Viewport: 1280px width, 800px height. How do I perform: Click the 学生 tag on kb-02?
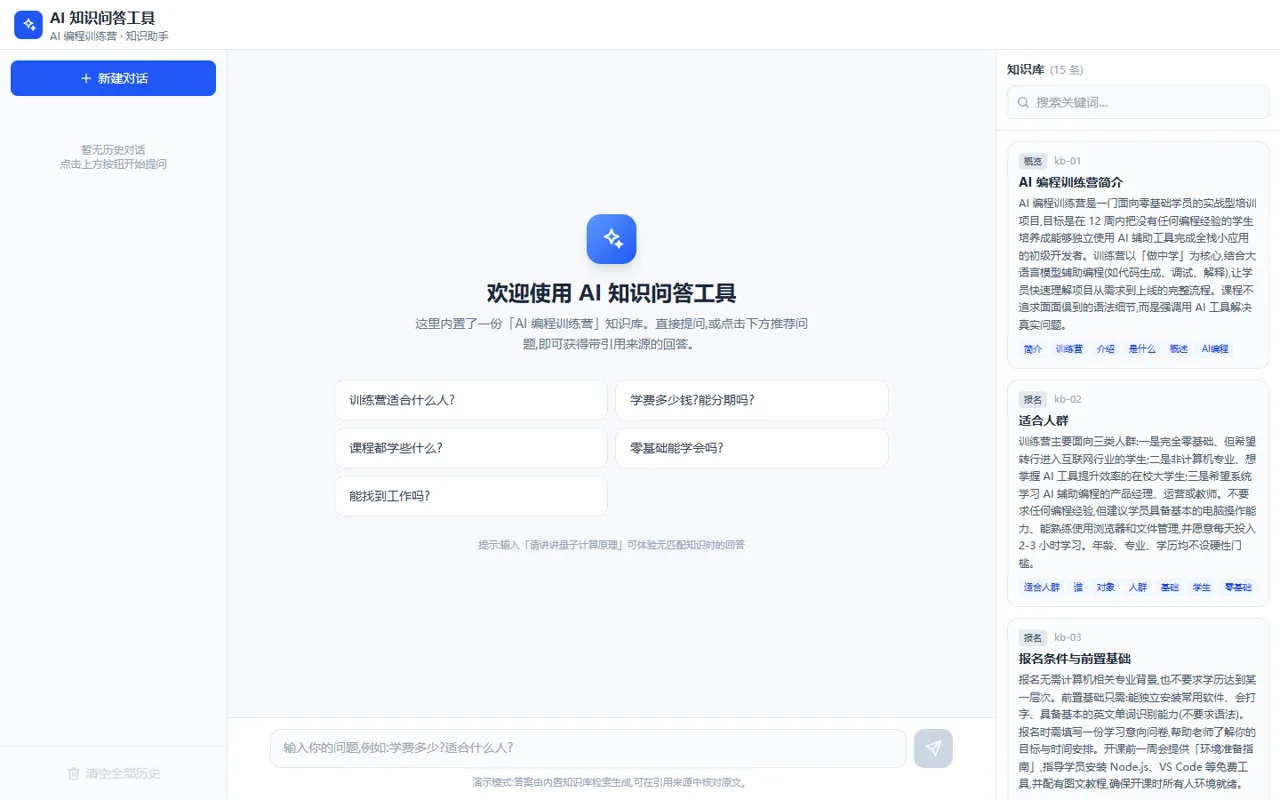[x=1201, y=587]
